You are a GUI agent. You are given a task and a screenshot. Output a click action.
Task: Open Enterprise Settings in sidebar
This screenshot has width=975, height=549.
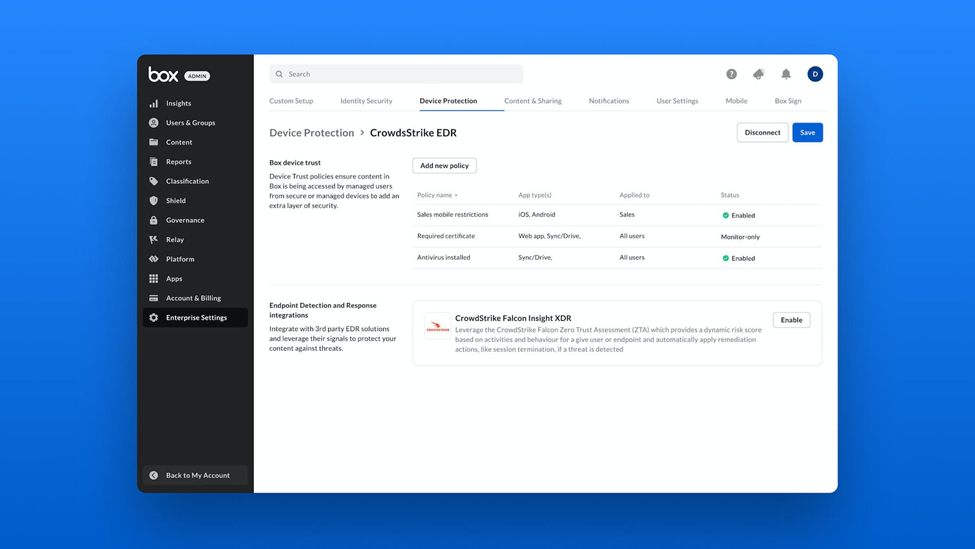[x=195, y=317]
